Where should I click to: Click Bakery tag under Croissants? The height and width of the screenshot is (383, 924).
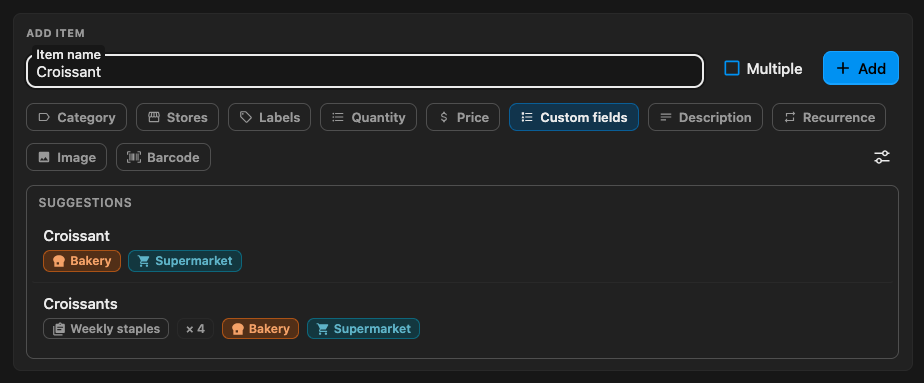[x=260, y=329]
